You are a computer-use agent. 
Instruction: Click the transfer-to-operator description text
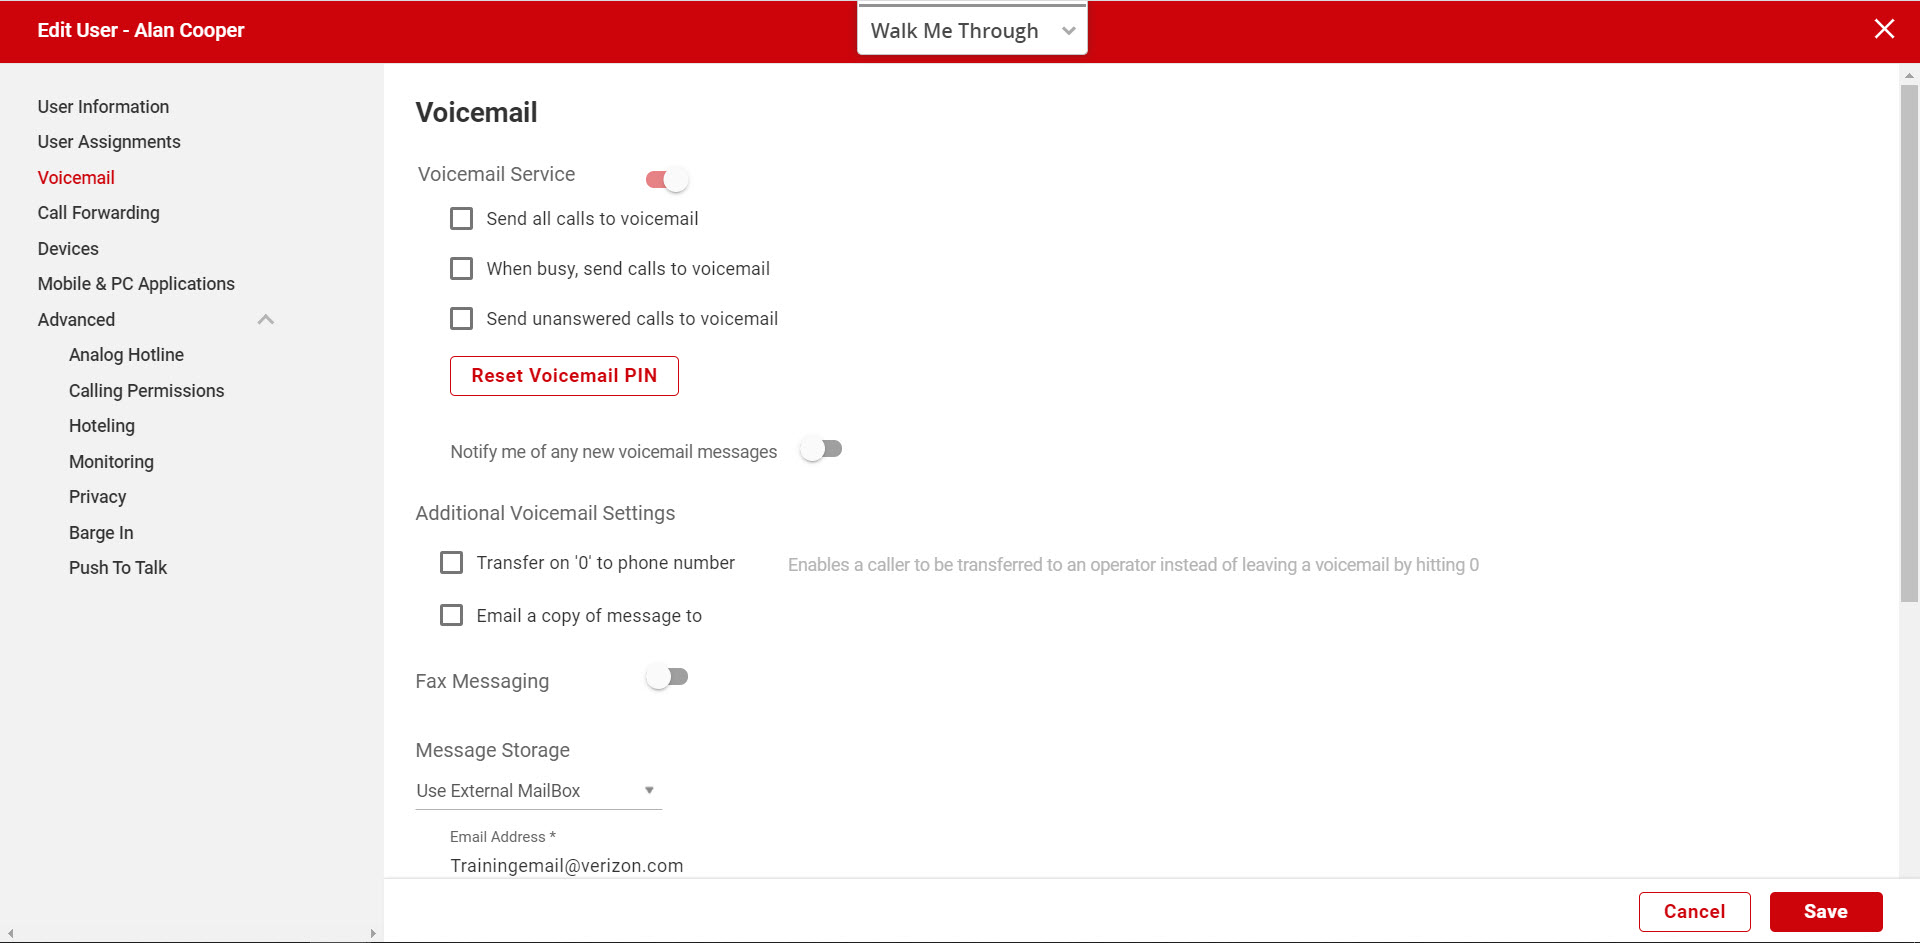click(1133, 565)
